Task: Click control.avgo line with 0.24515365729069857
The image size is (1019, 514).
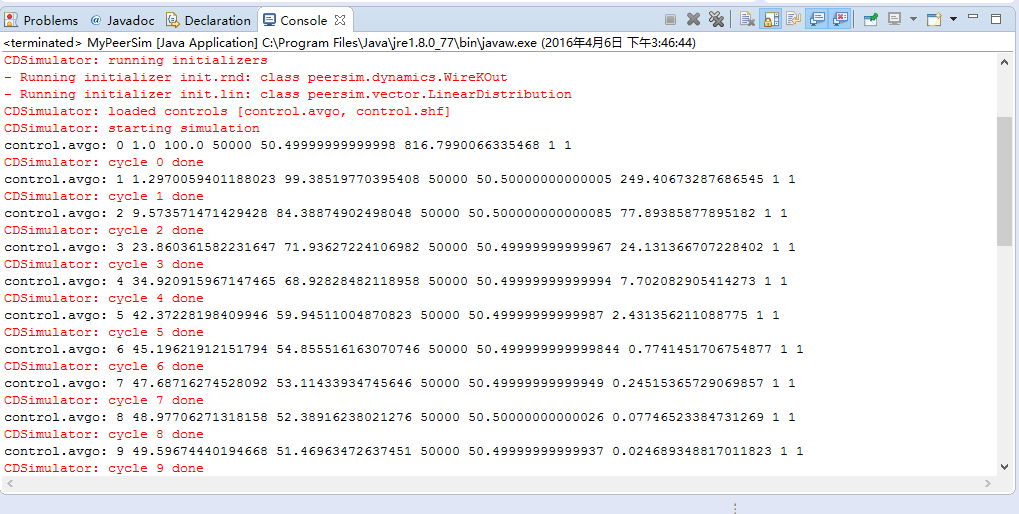Action: [x=400, y=383]
